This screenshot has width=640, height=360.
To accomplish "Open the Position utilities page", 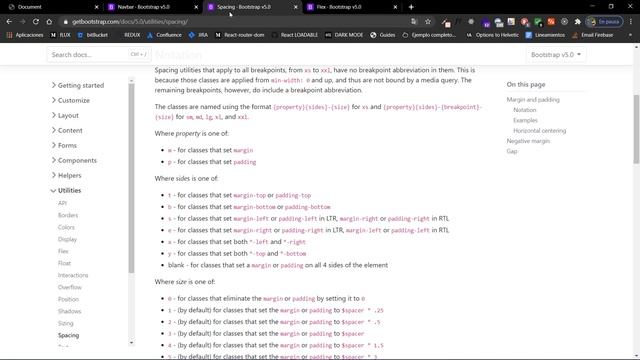I will pos(68,299).
